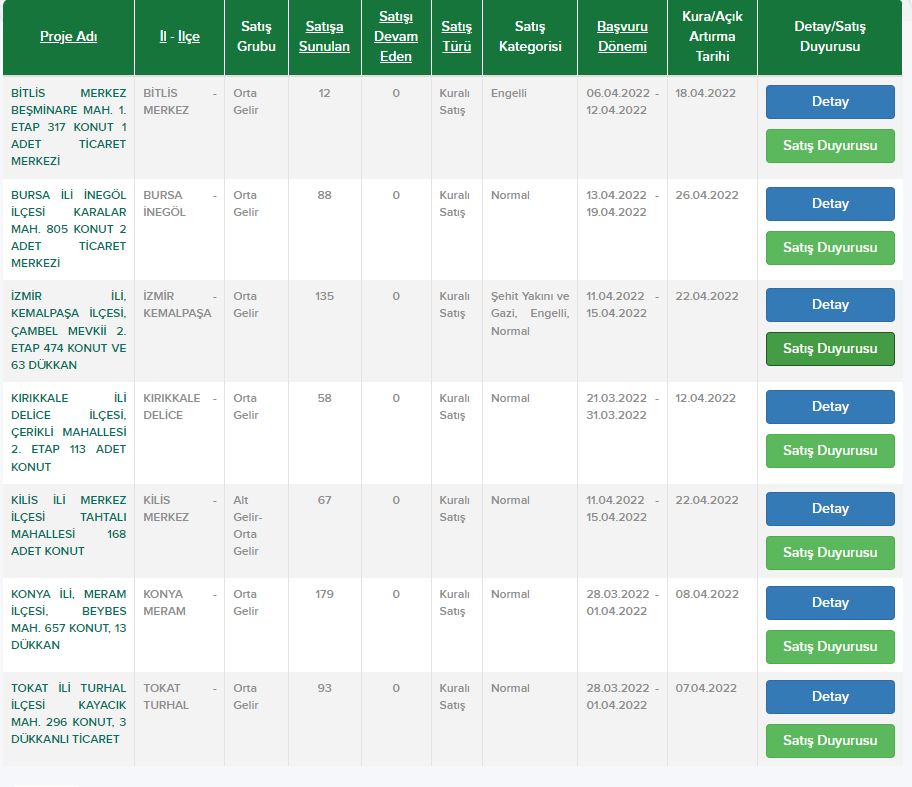View Satış Duyurusu for Kırıkkale Delice
This screenshot has width=912, height=787.
[x=830, y=451]
